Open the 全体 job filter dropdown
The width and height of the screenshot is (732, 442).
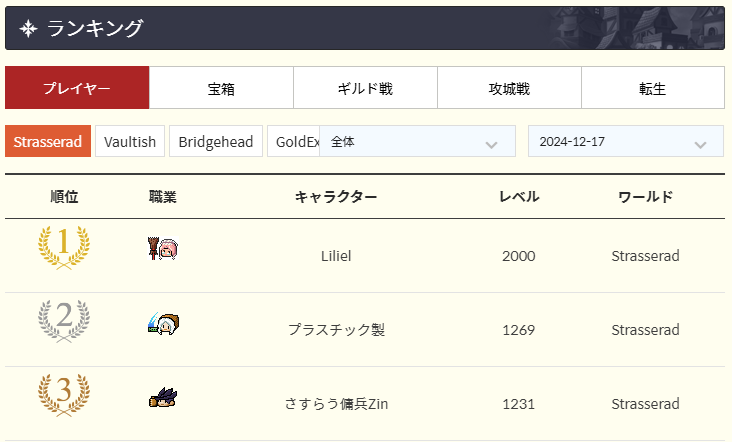(417, 141)
